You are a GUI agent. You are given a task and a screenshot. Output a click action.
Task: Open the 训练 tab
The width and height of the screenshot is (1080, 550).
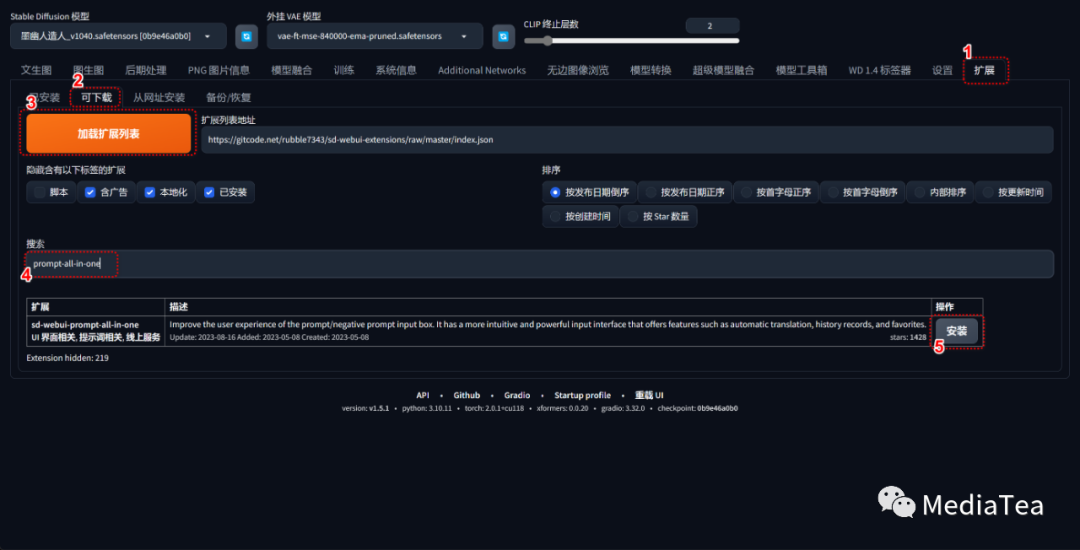344,70
